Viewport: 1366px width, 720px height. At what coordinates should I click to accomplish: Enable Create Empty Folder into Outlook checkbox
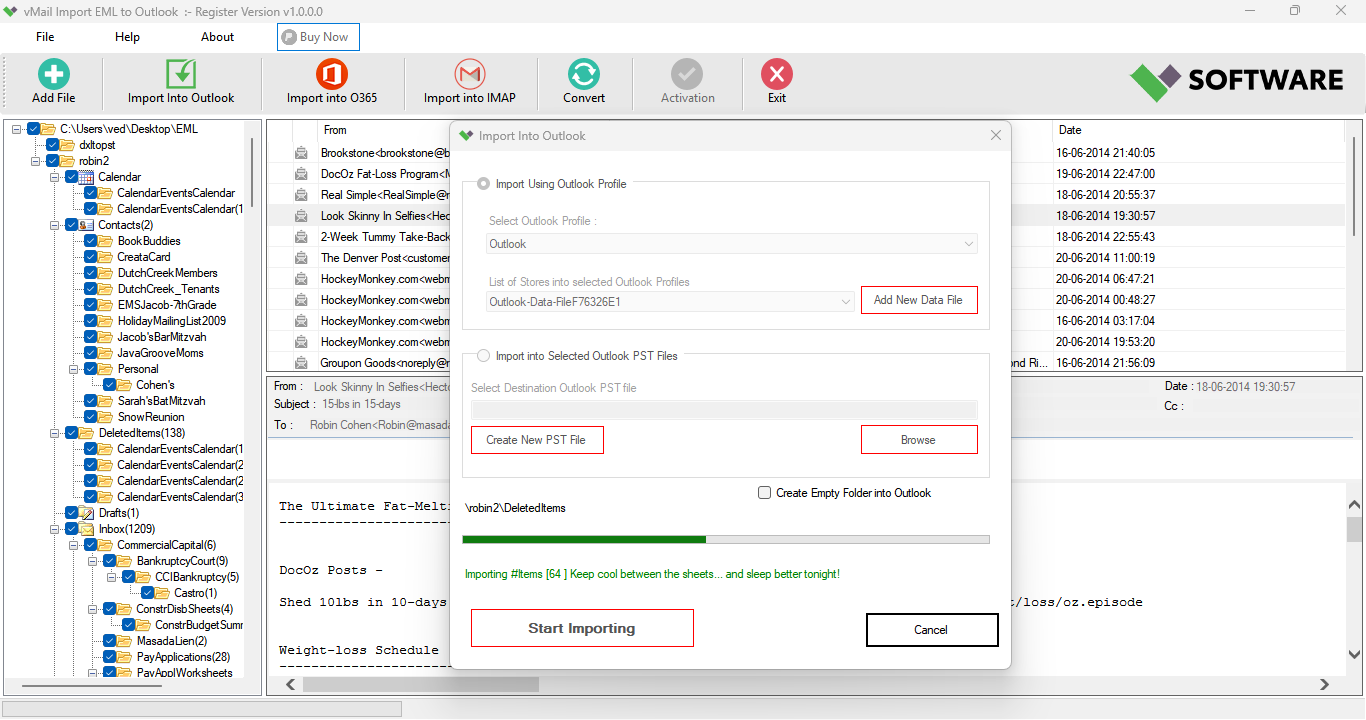click(x=765, y=493)
